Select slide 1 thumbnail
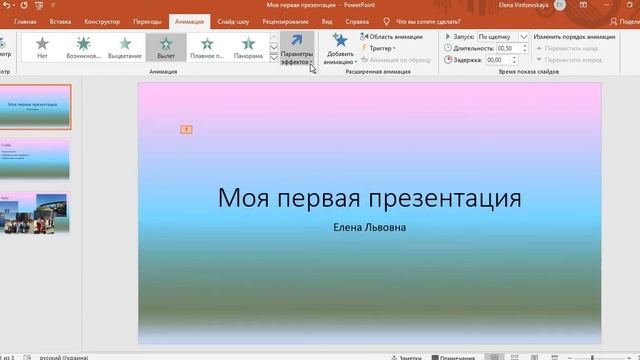640x360 pixels. pyautogui.click(x=35, y=107)
